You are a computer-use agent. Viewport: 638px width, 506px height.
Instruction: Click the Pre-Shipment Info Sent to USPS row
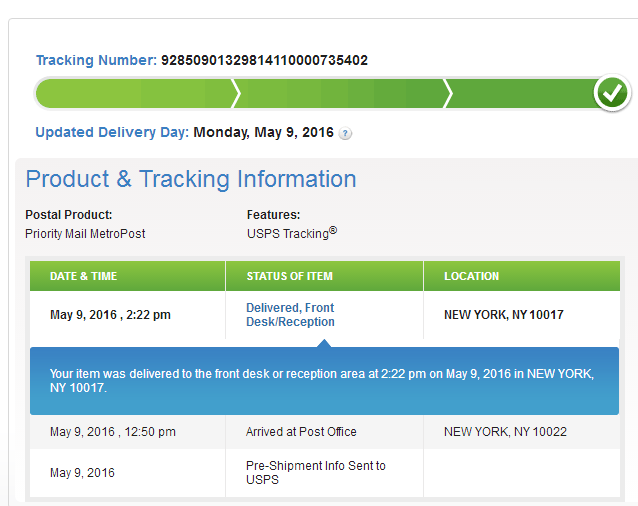coord(315,472)
